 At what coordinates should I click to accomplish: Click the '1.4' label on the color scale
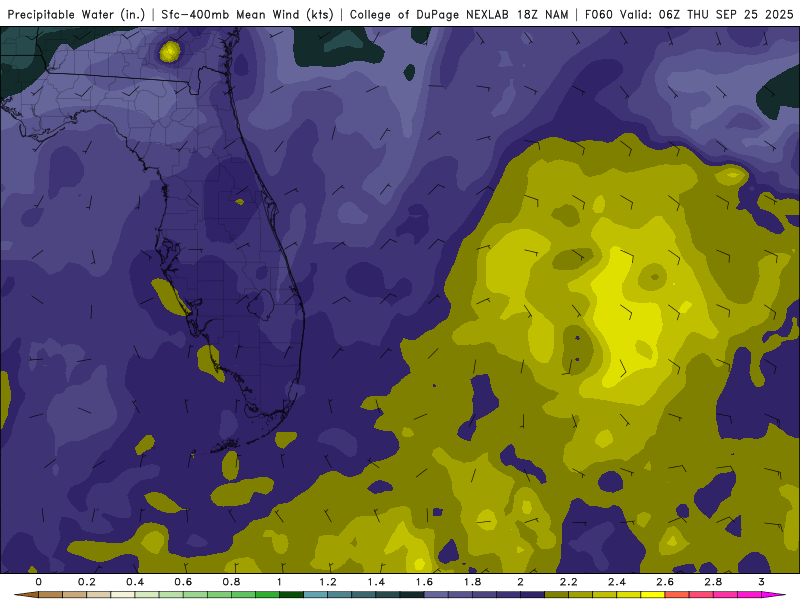coord(376,582)
